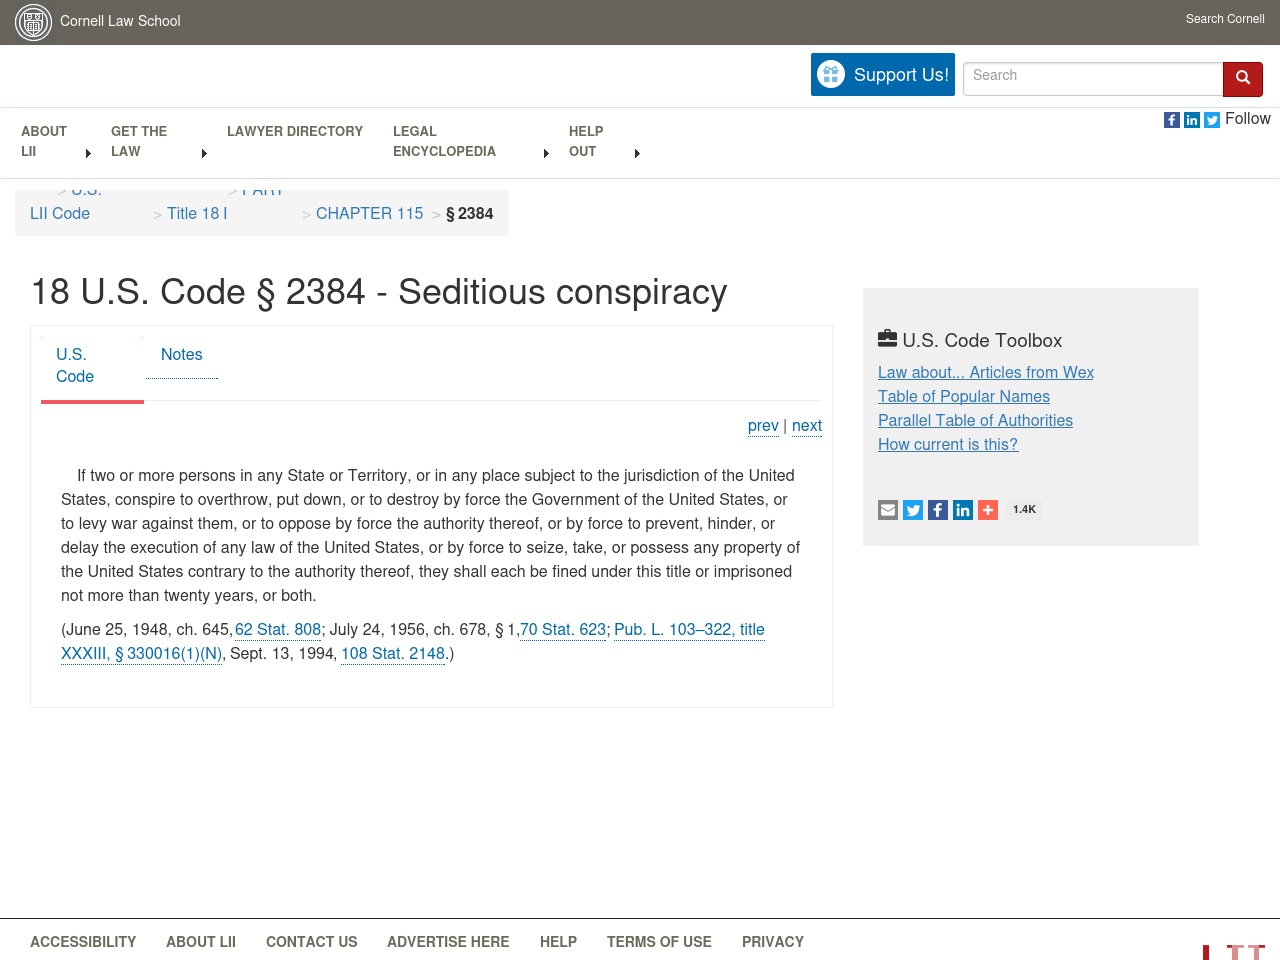1280x960 pixels.
Task: Click the Support Us! button
Action: click(883, 75)
